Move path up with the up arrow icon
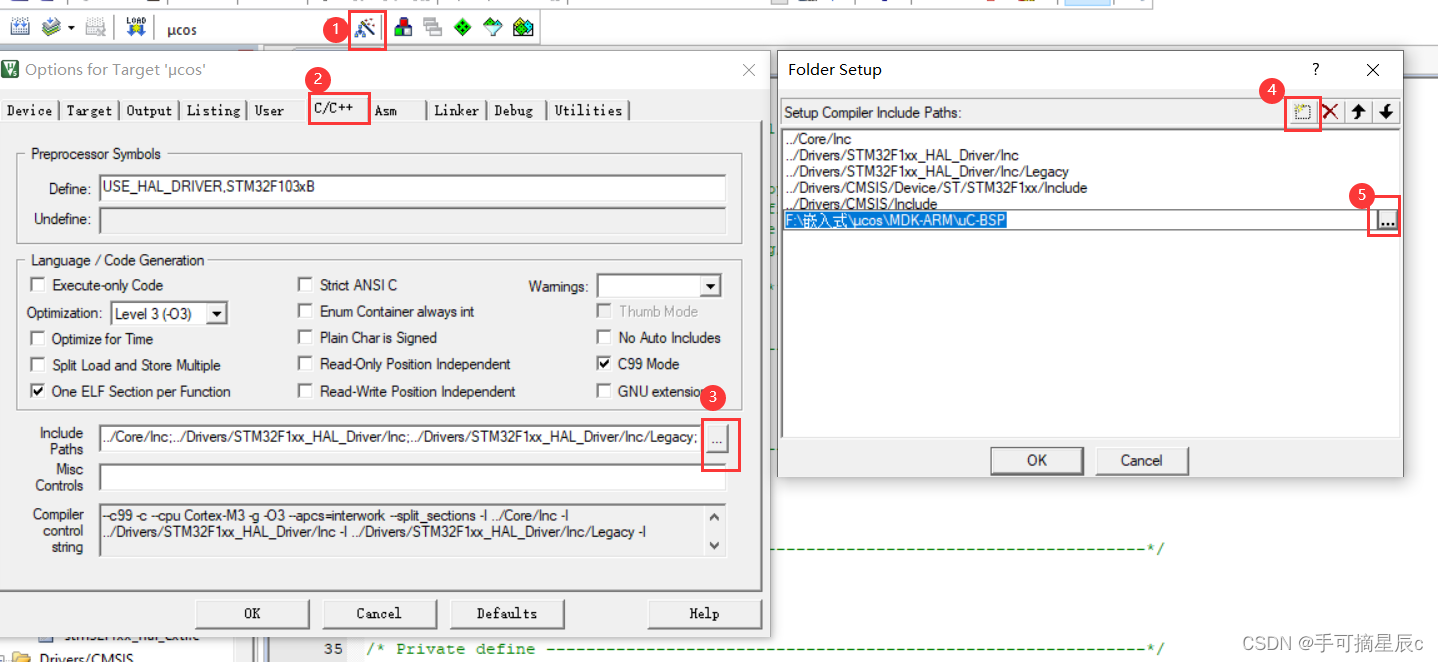This screenshot has width=1438, height=662. coord(1358,112)
